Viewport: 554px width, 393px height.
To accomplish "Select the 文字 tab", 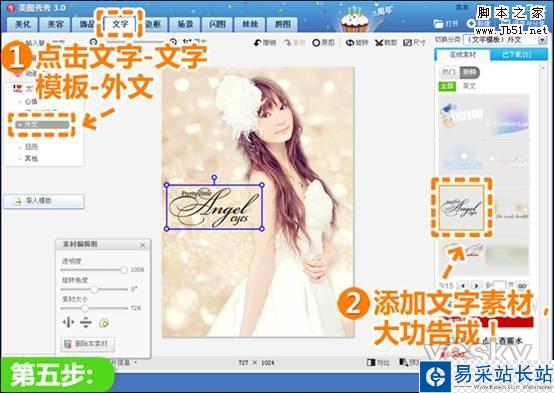I will pos(120,24).
